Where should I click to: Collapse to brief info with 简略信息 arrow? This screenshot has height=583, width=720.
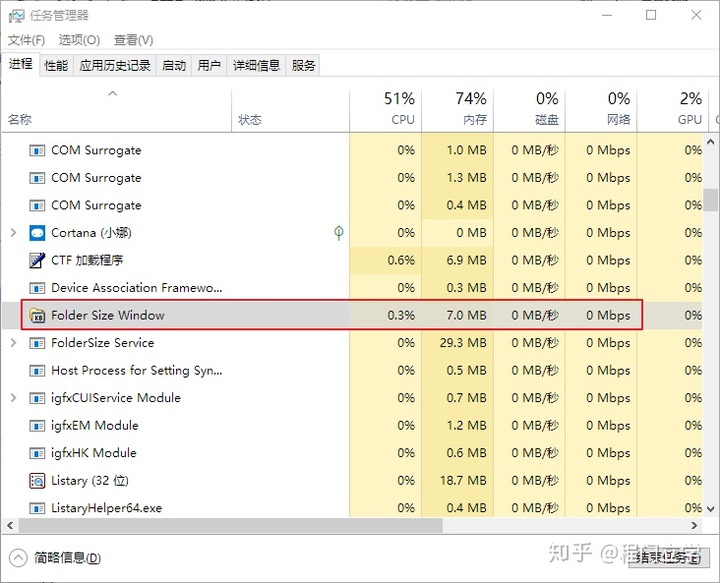pyautogui.click(x=18, y=558)
